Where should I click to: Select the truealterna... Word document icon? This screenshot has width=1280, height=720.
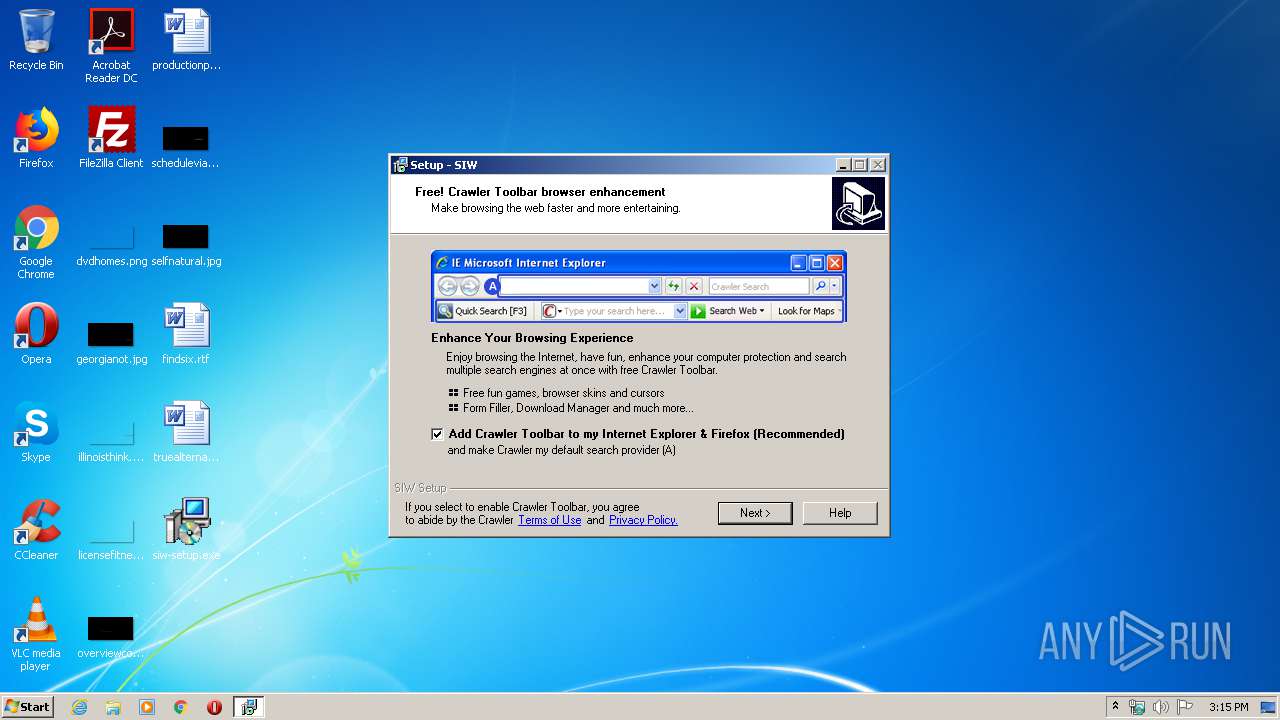point(186,432)
